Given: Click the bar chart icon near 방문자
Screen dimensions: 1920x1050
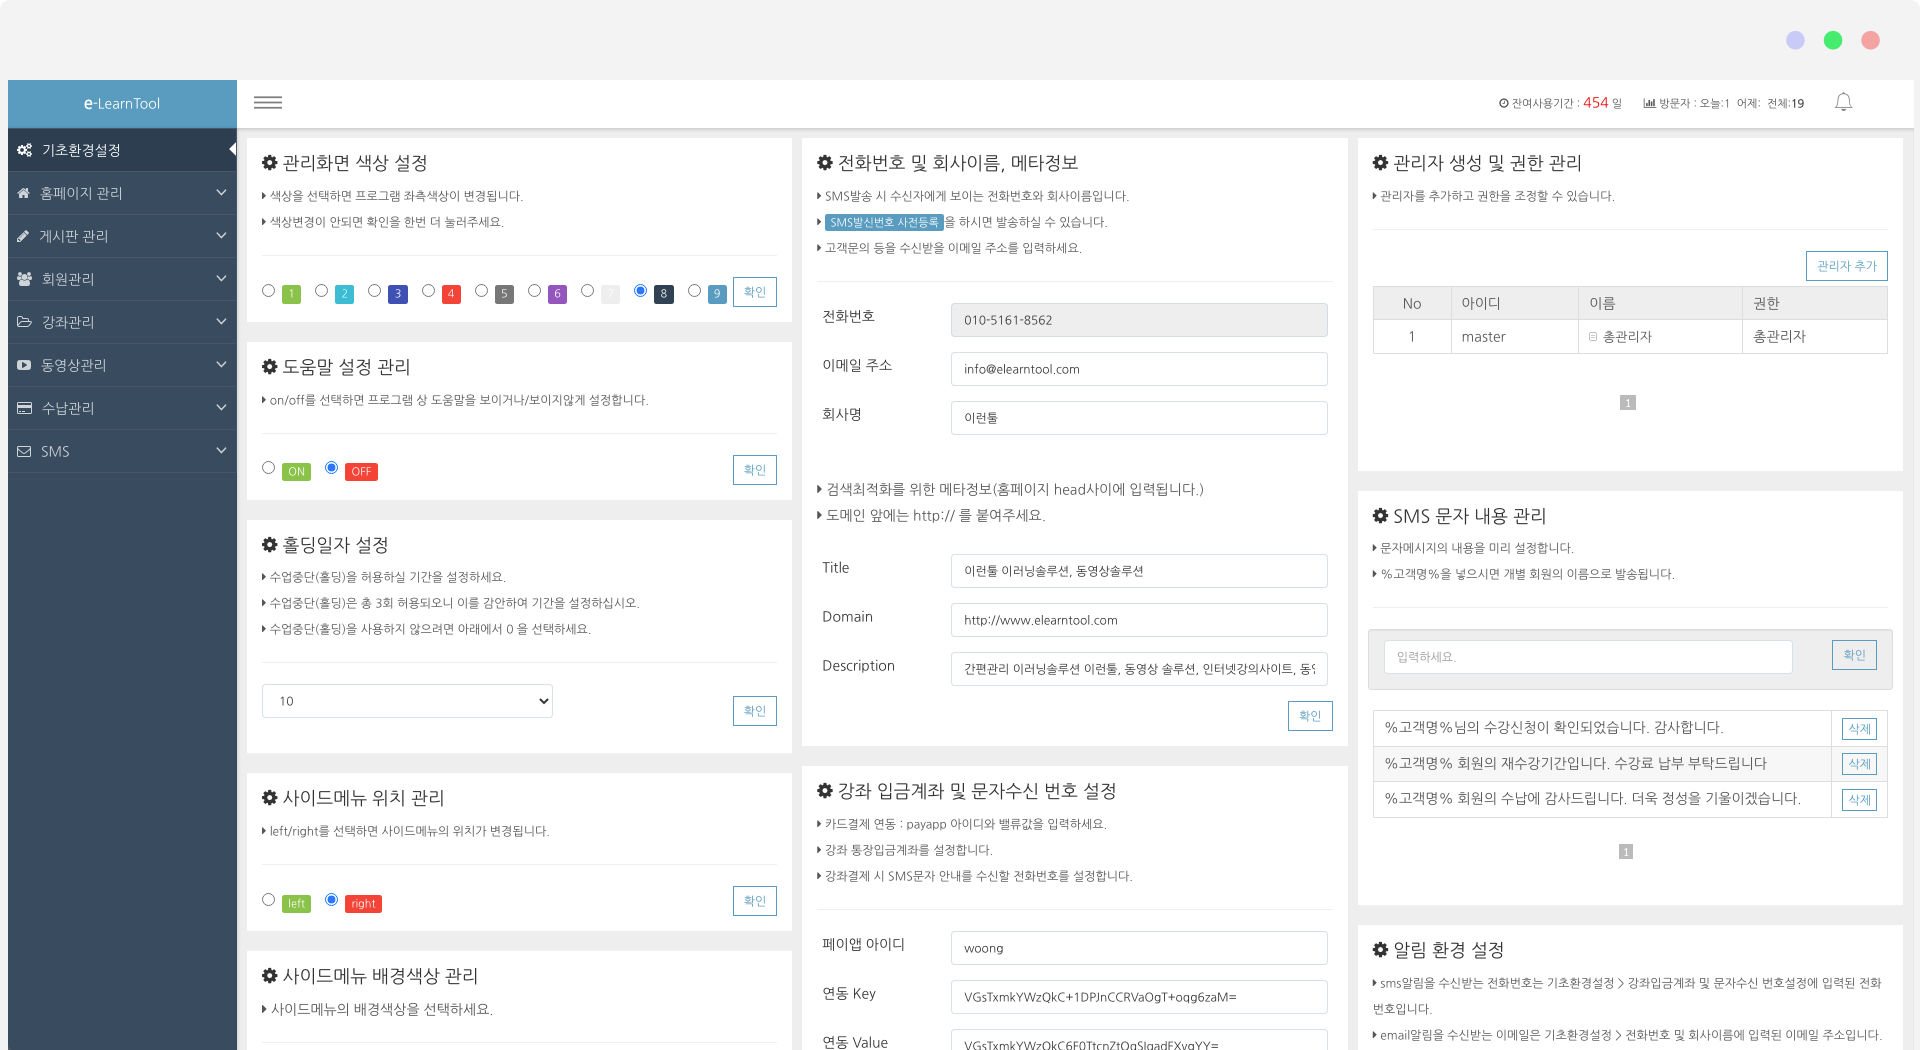Looking at the screenshot, I should pyautogui.click(x=1649, y=103).
